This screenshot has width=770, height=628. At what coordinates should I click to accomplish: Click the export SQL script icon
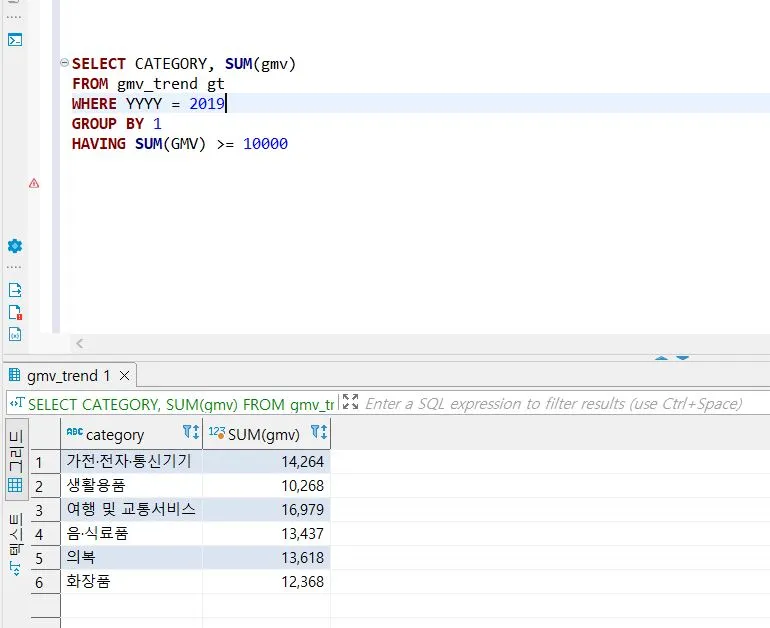[x=15, y=290]
